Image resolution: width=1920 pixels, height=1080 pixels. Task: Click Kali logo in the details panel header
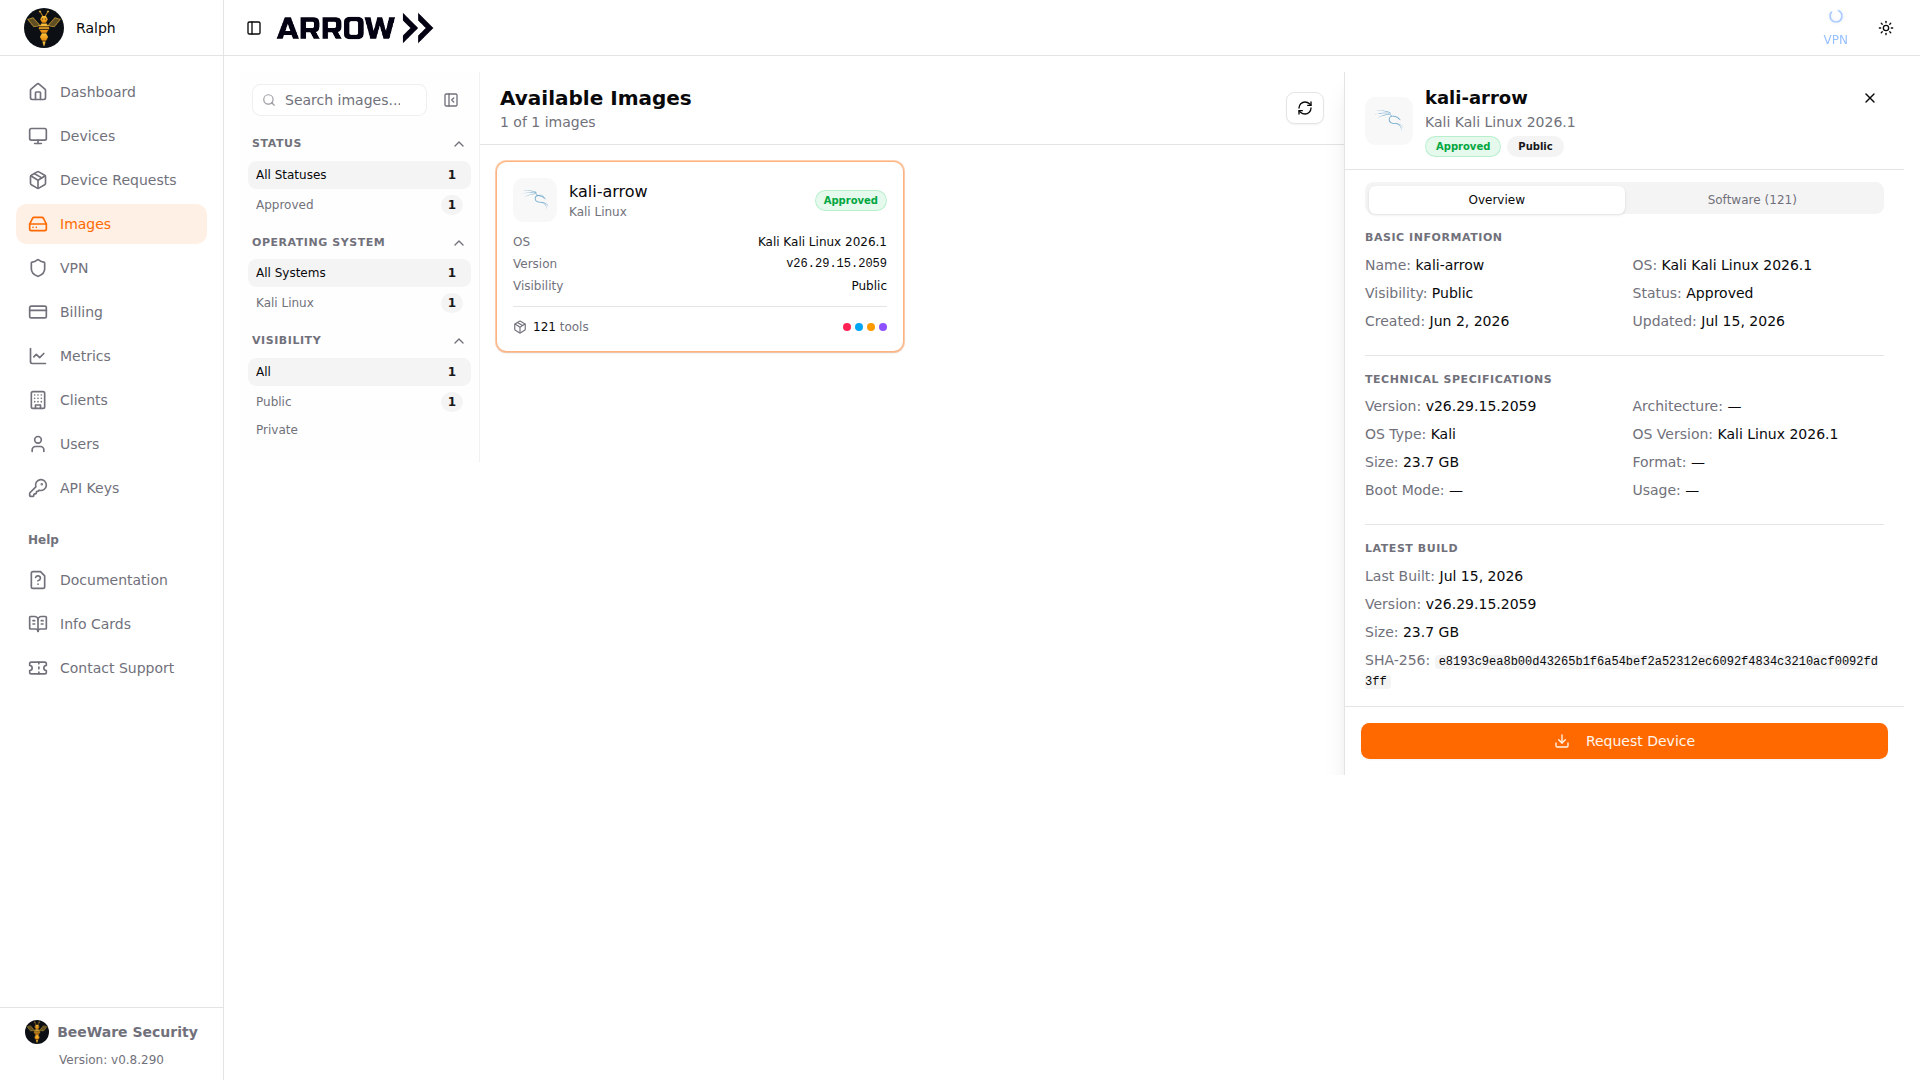click(x=1389, y=121)
